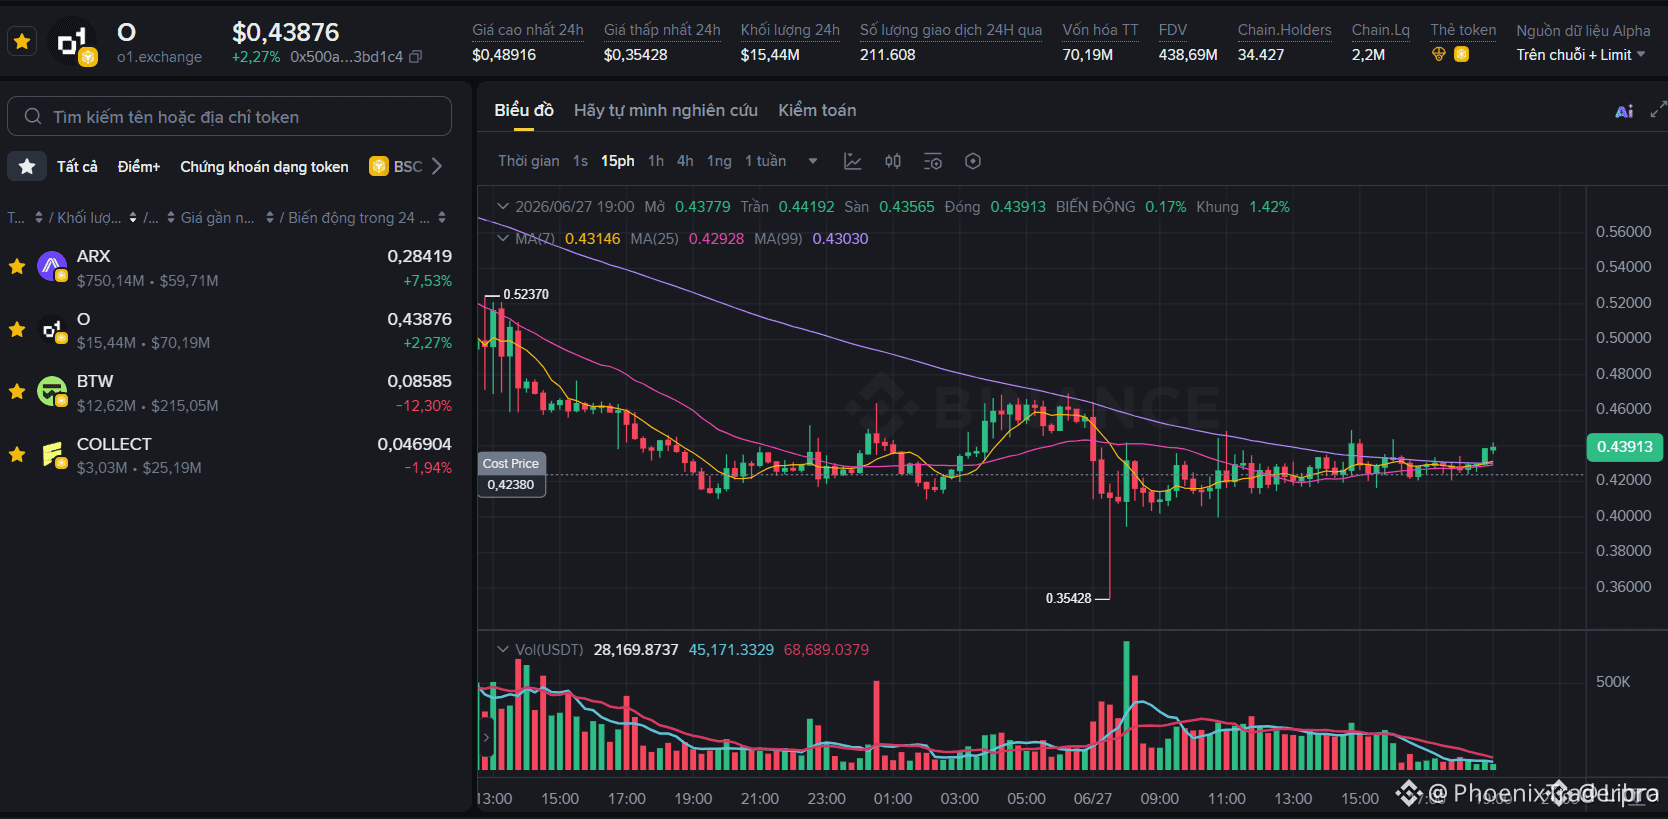Switch to the Tất cả tab
The image size is (1668, 819).
[77, 166]
